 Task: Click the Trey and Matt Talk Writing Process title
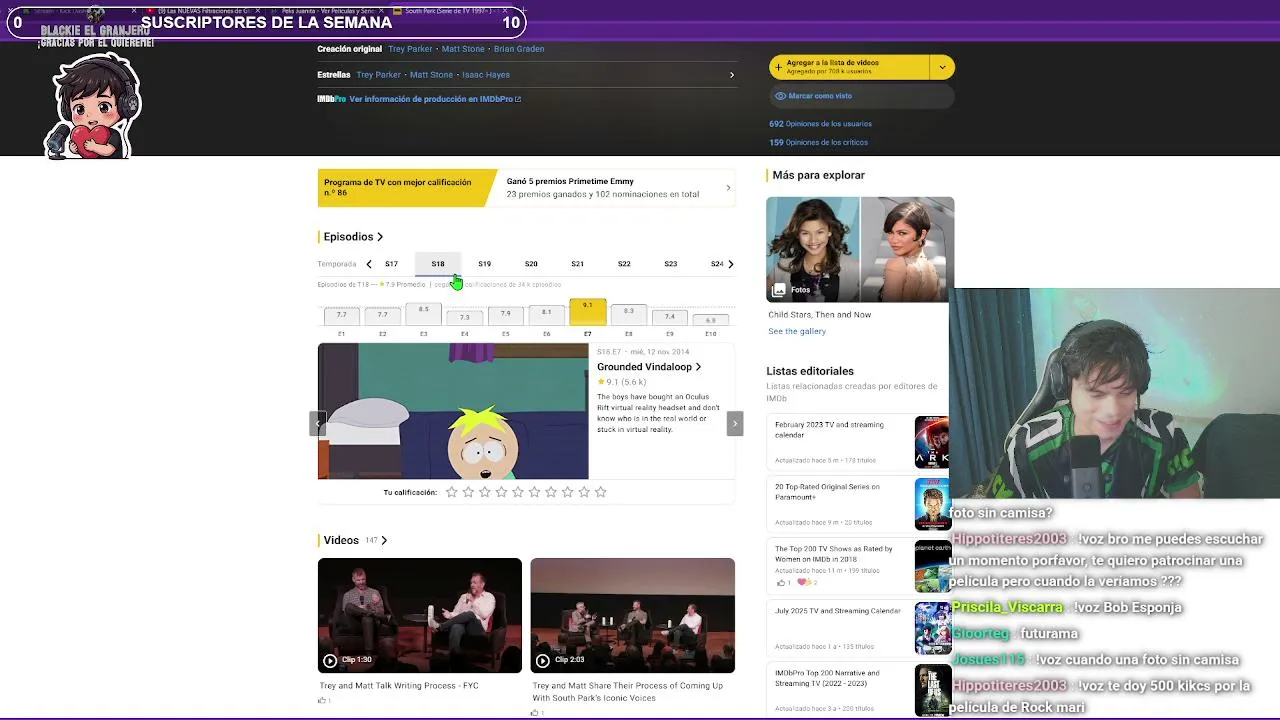399,686
